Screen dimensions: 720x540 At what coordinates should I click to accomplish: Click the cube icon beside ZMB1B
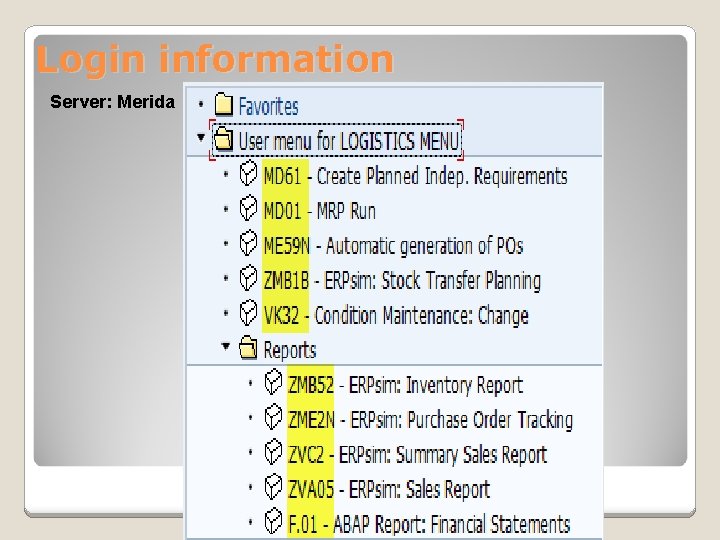(x=248, y=279)
